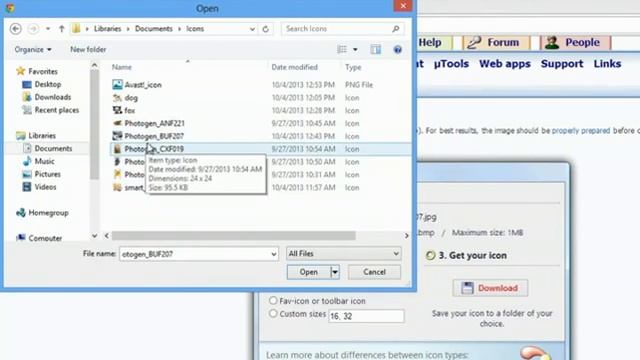Select Computer in the navigation pane

[45, 238]
